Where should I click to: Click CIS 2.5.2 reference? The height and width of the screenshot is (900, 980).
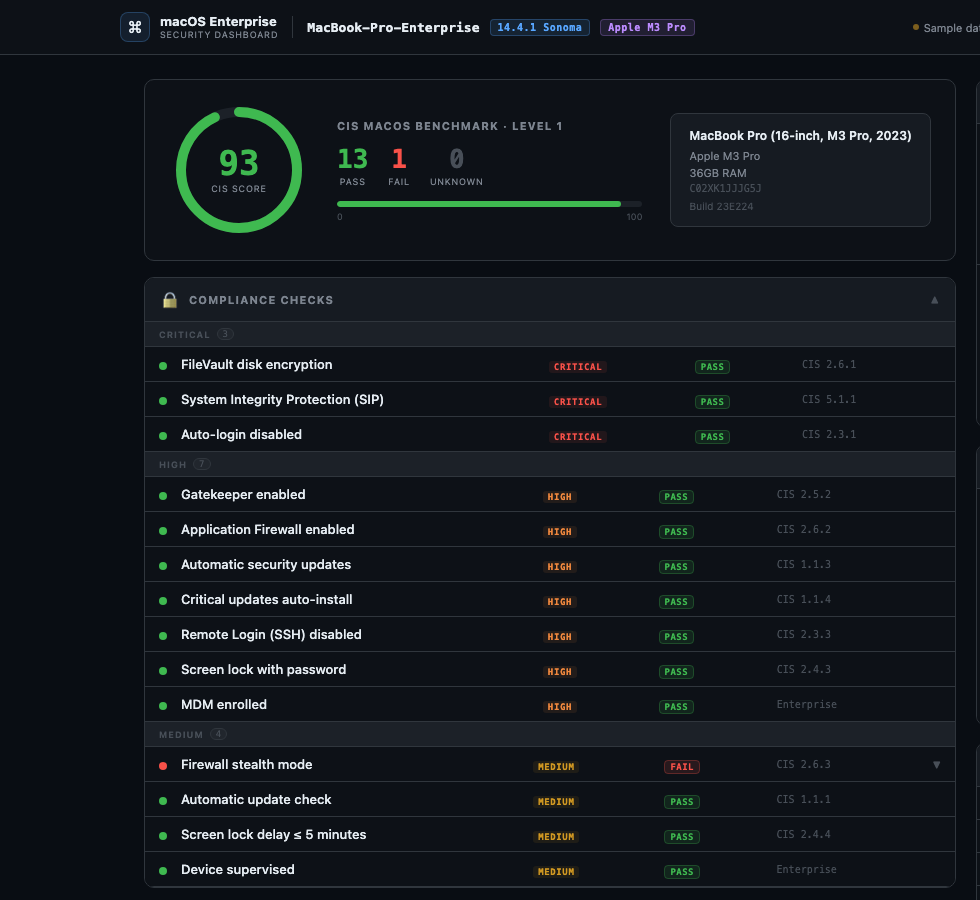click(x=804, y=494)
